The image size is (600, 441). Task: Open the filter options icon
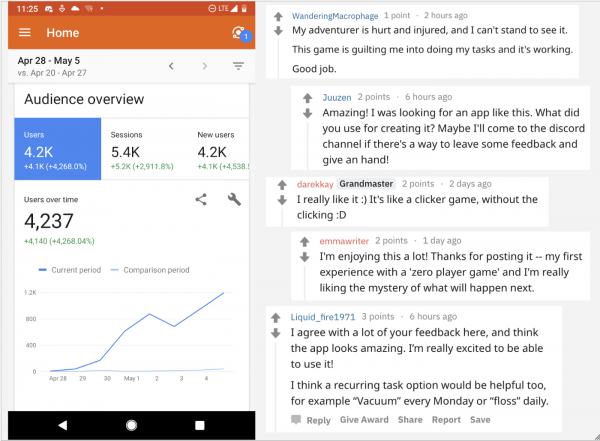coord(238,66)
